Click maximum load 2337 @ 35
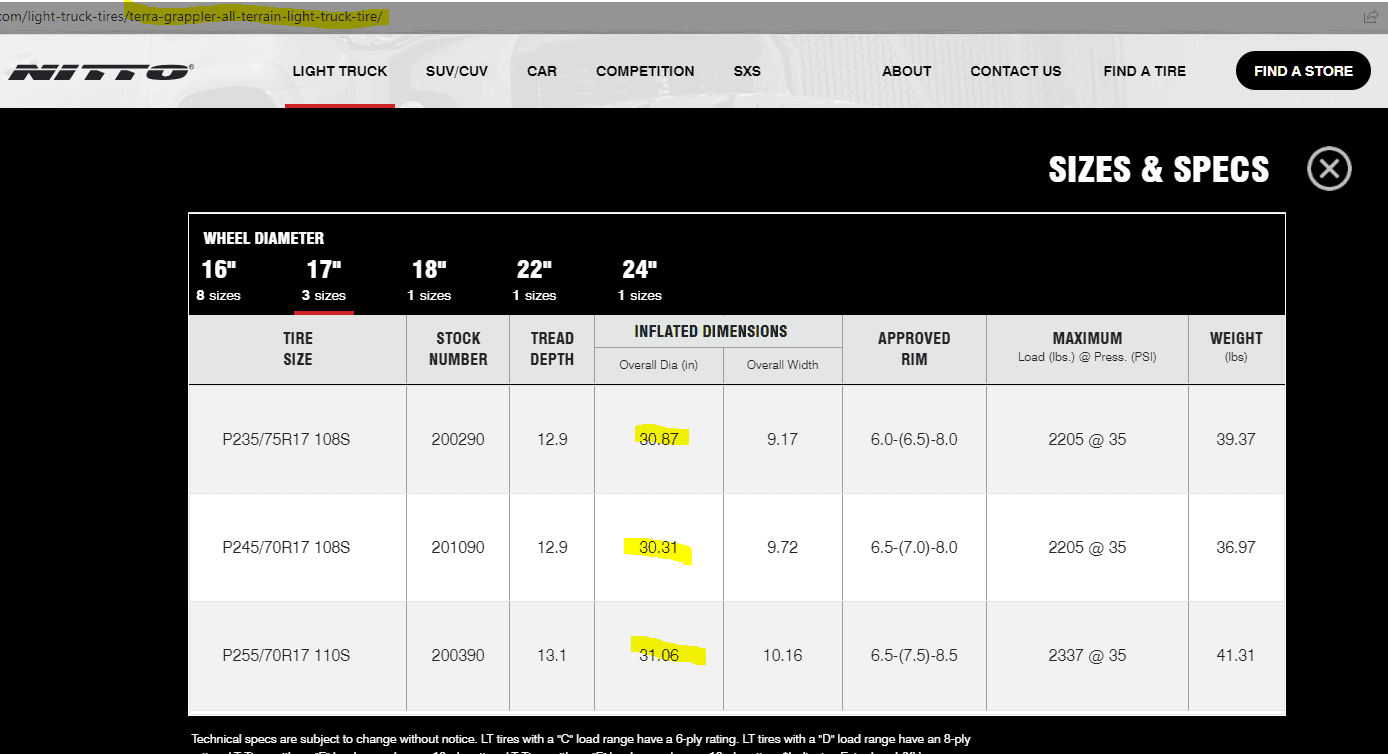 [x=1087, y=655]
